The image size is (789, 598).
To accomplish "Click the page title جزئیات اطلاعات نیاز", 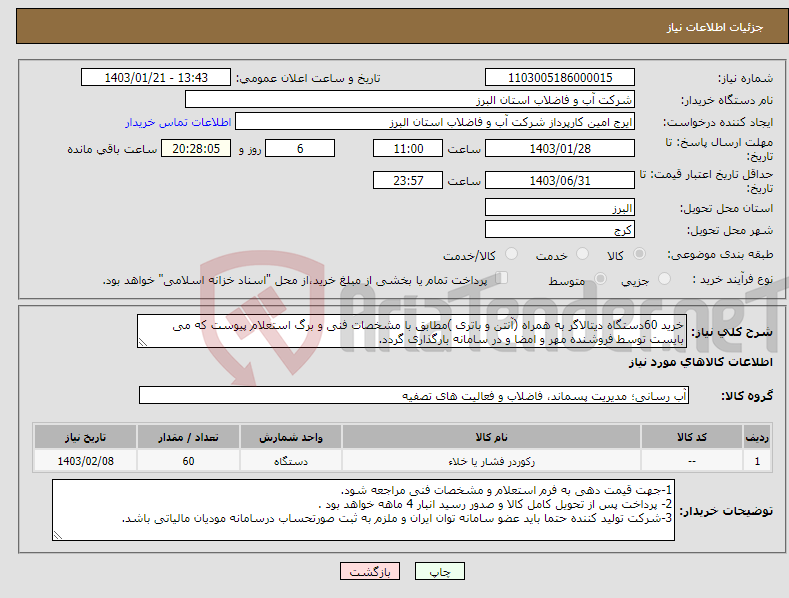I will 715,27.
